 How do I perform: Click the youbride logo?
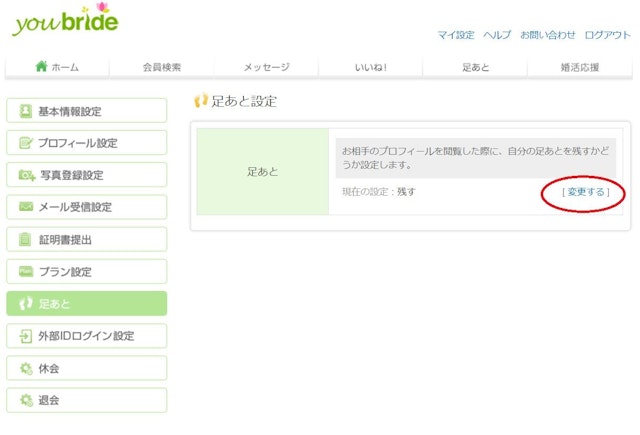(65, 21)
